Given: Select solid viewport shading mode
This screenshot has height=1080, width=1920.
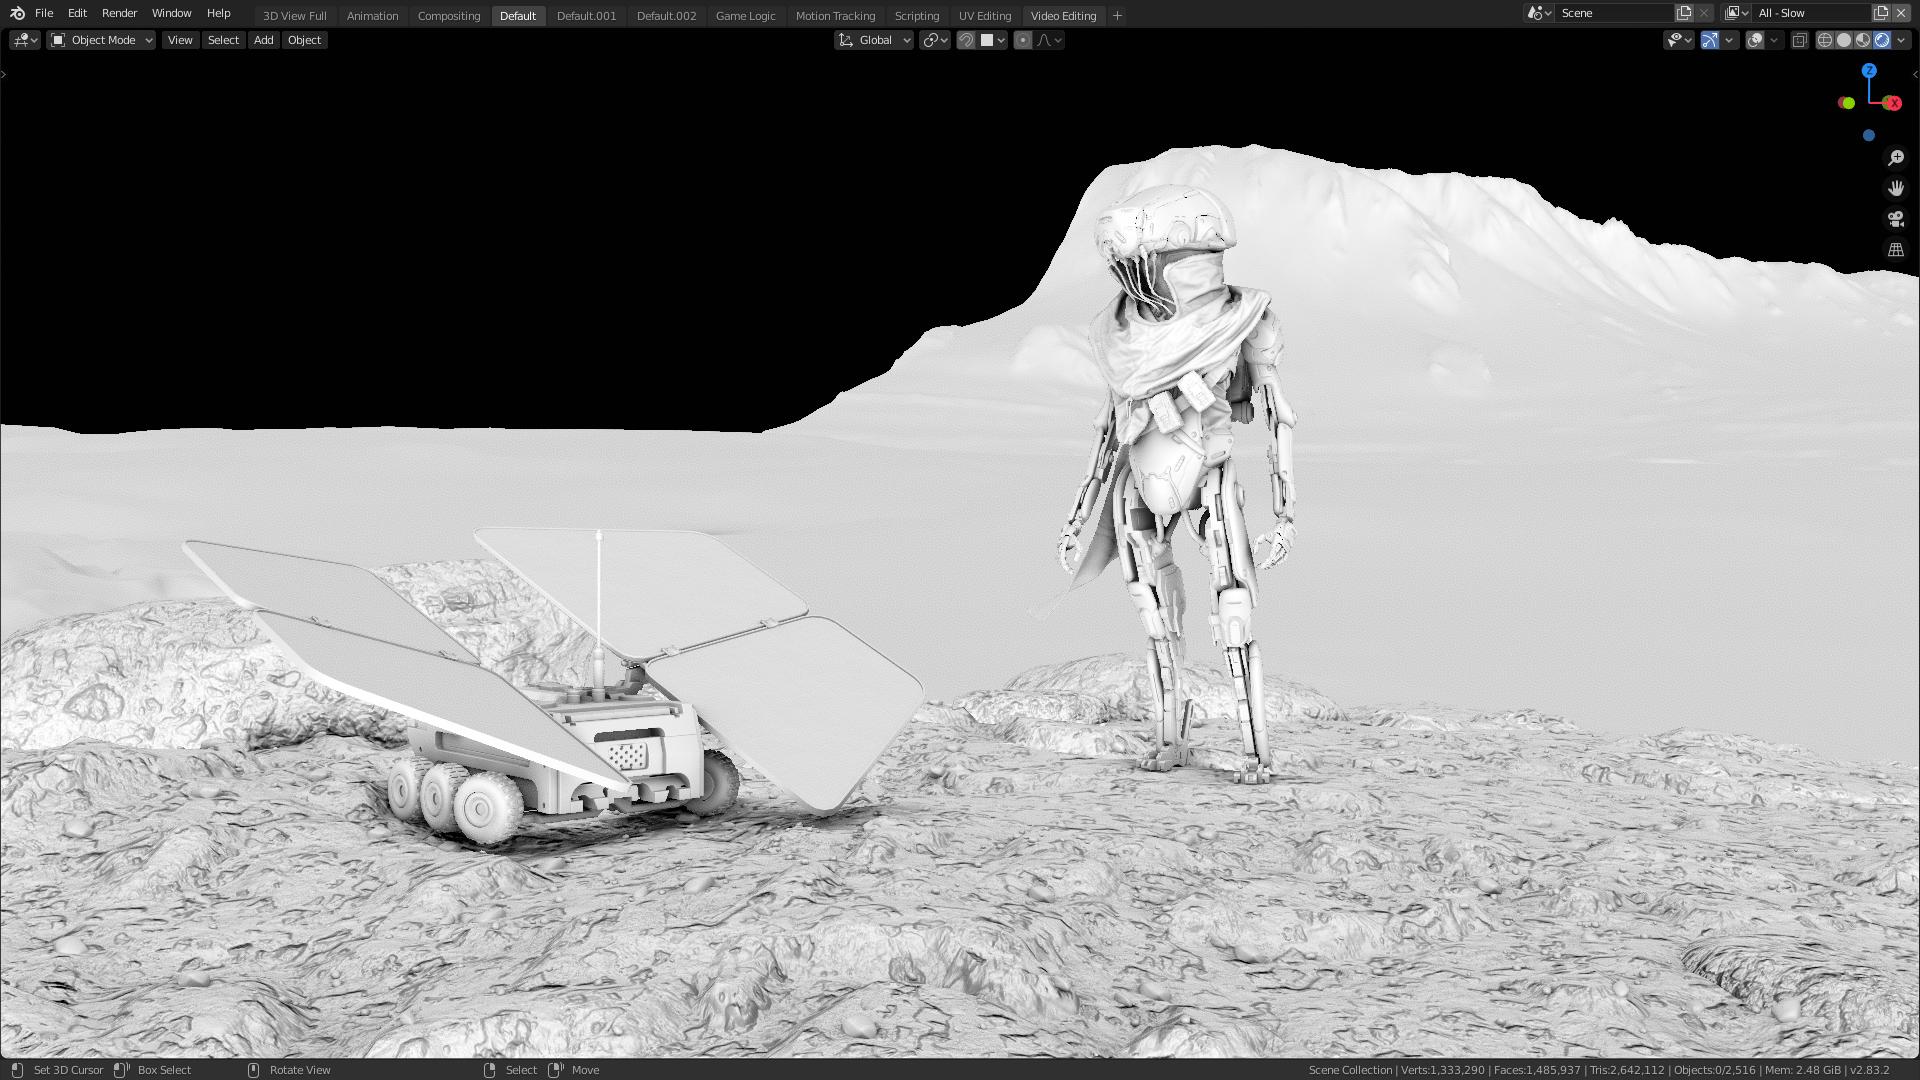Looking at the screenshot, I should point(1844,40).
